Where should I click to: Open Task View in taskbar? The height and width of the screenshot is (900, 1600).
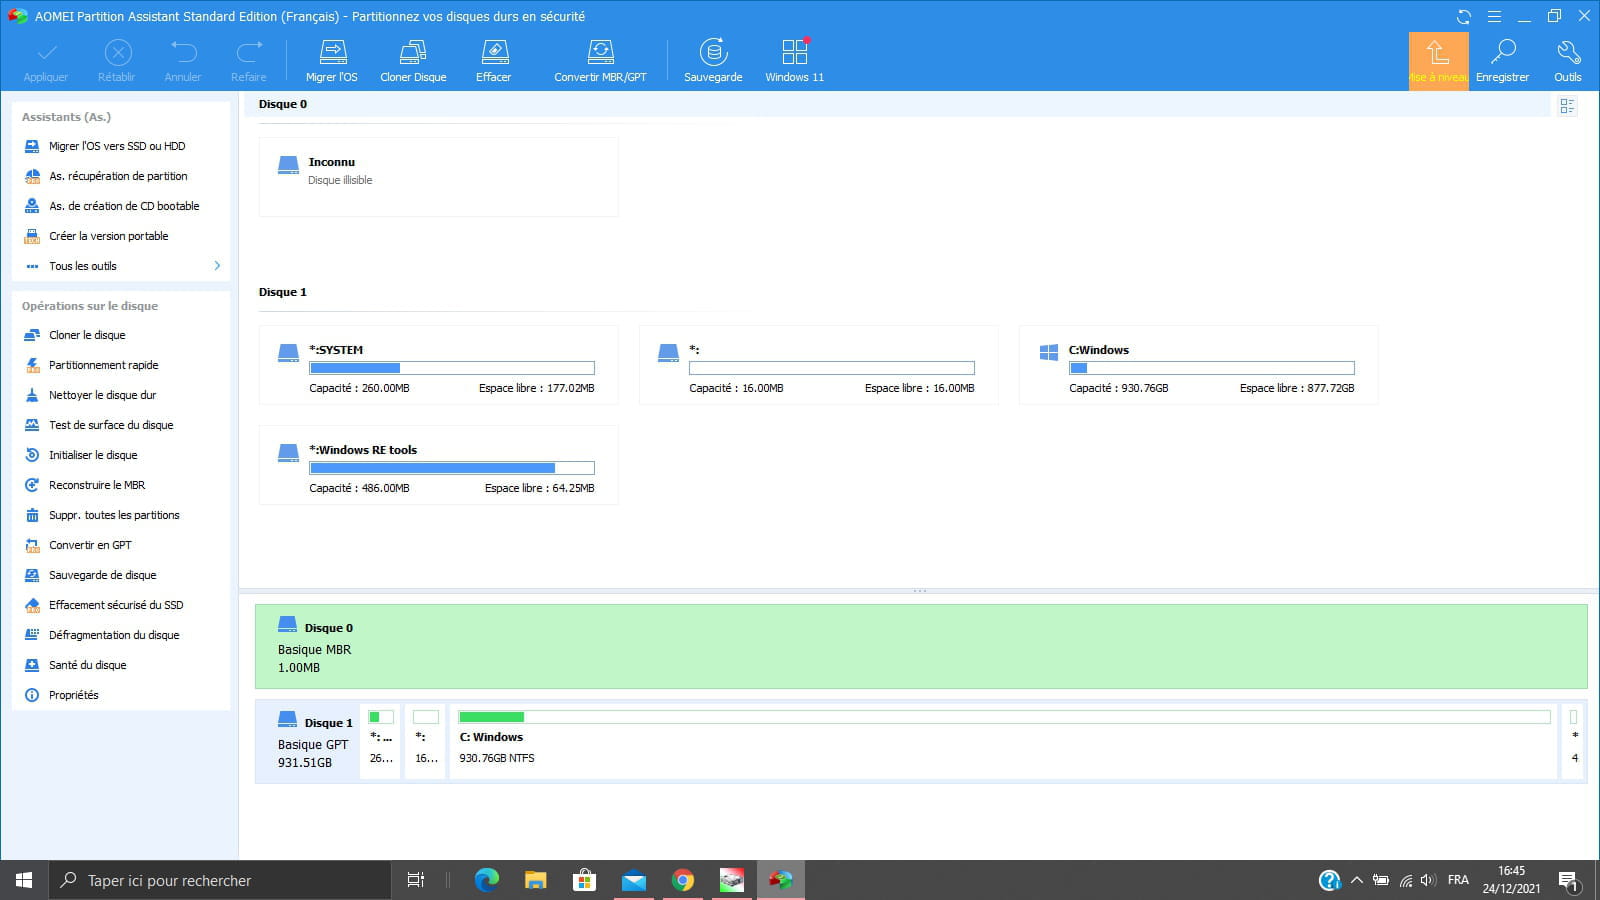(416, 880)
